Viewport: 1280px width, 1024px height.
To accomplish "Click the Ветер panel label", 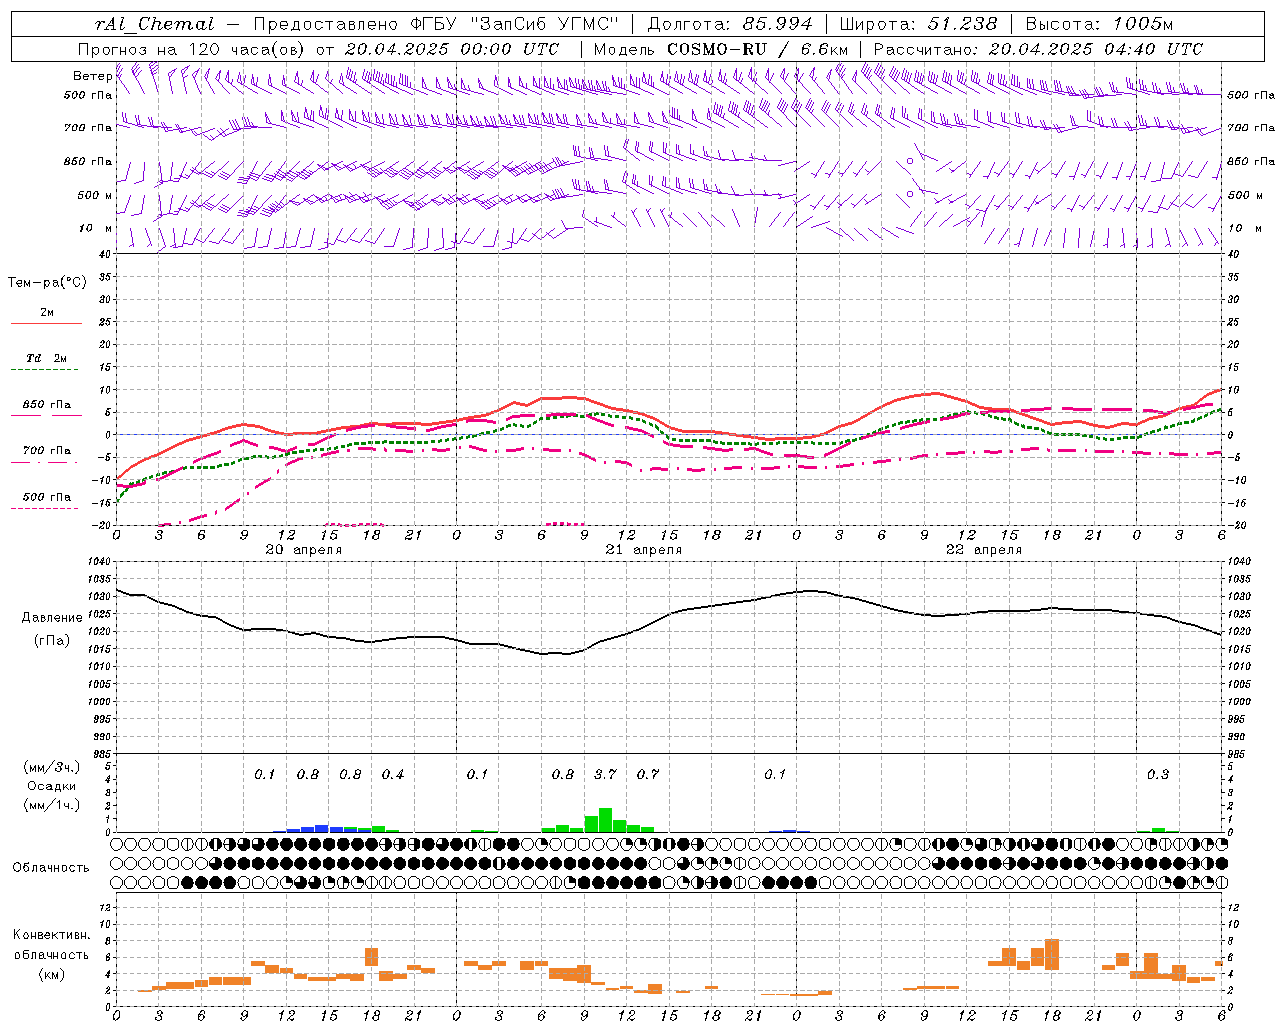I will tap(92, 76).
